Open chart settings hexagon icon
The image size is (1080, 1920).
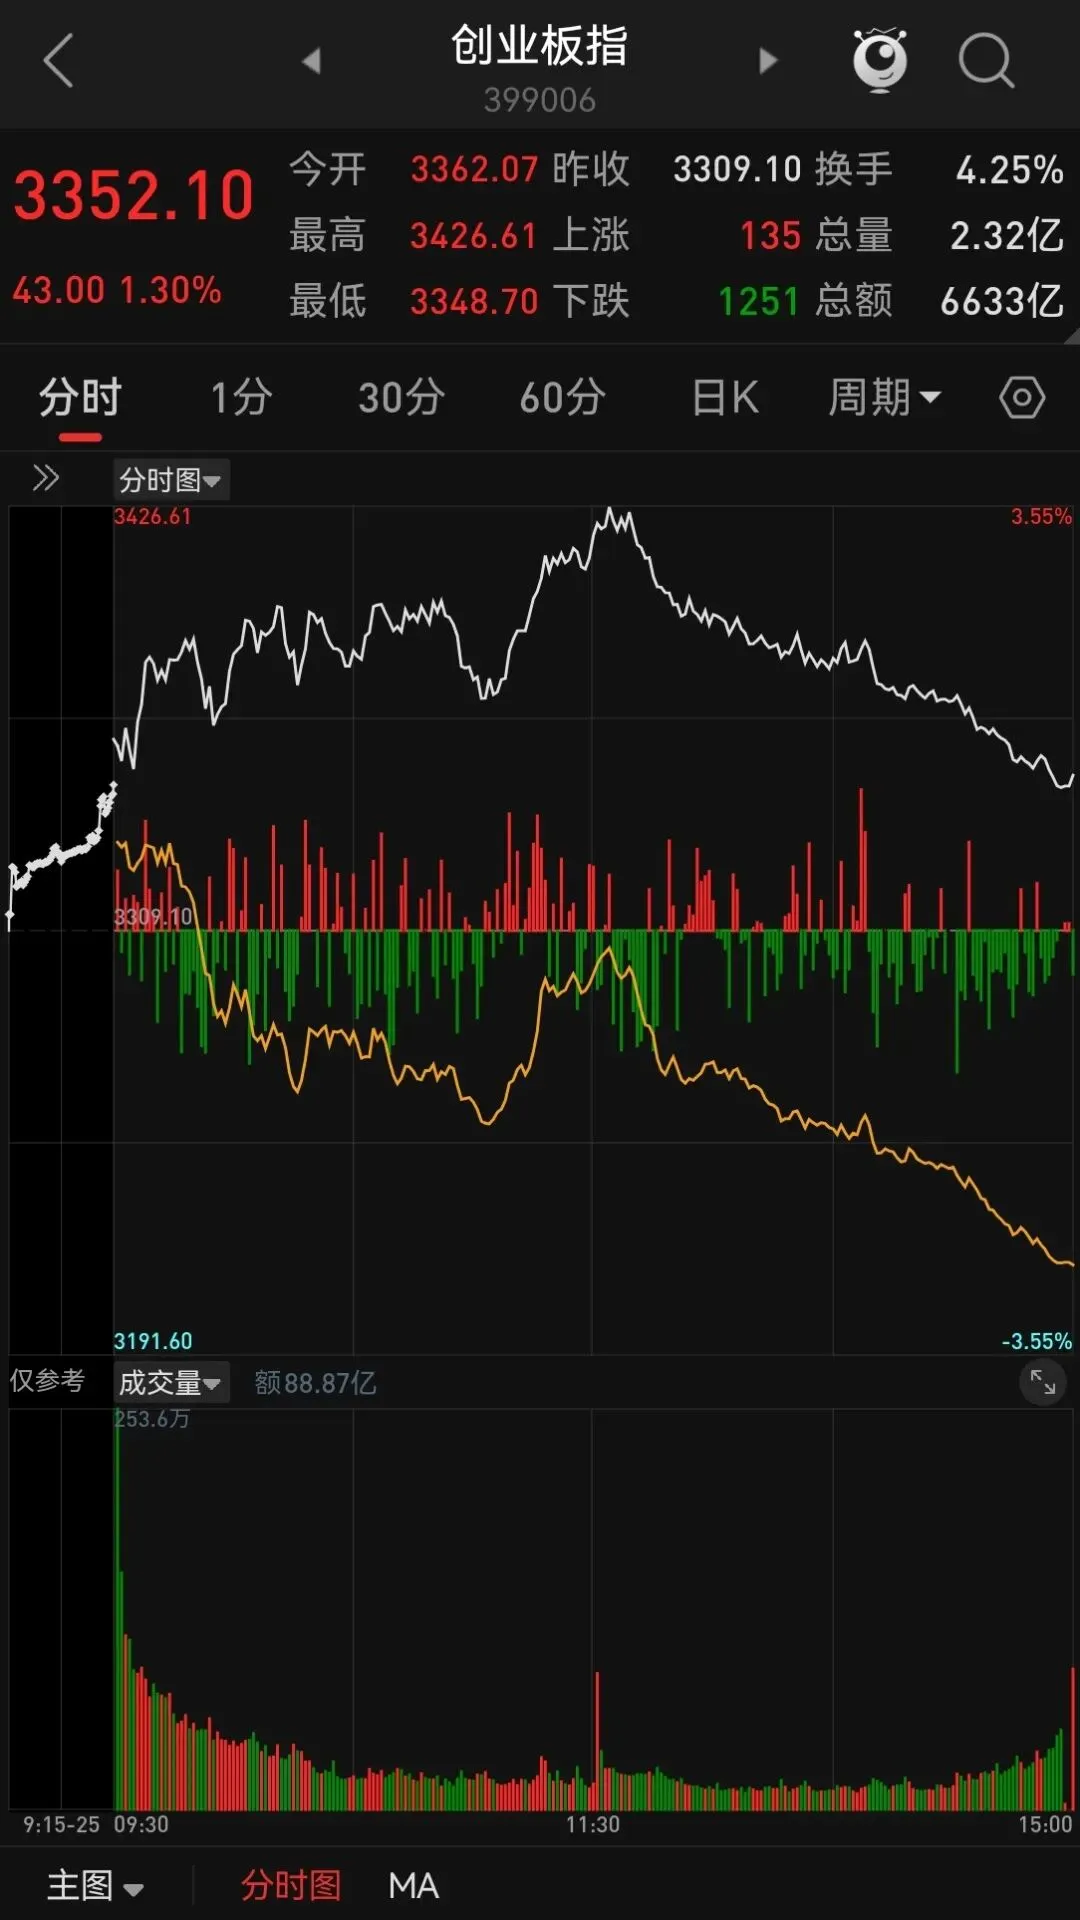tap(1022, 398)
